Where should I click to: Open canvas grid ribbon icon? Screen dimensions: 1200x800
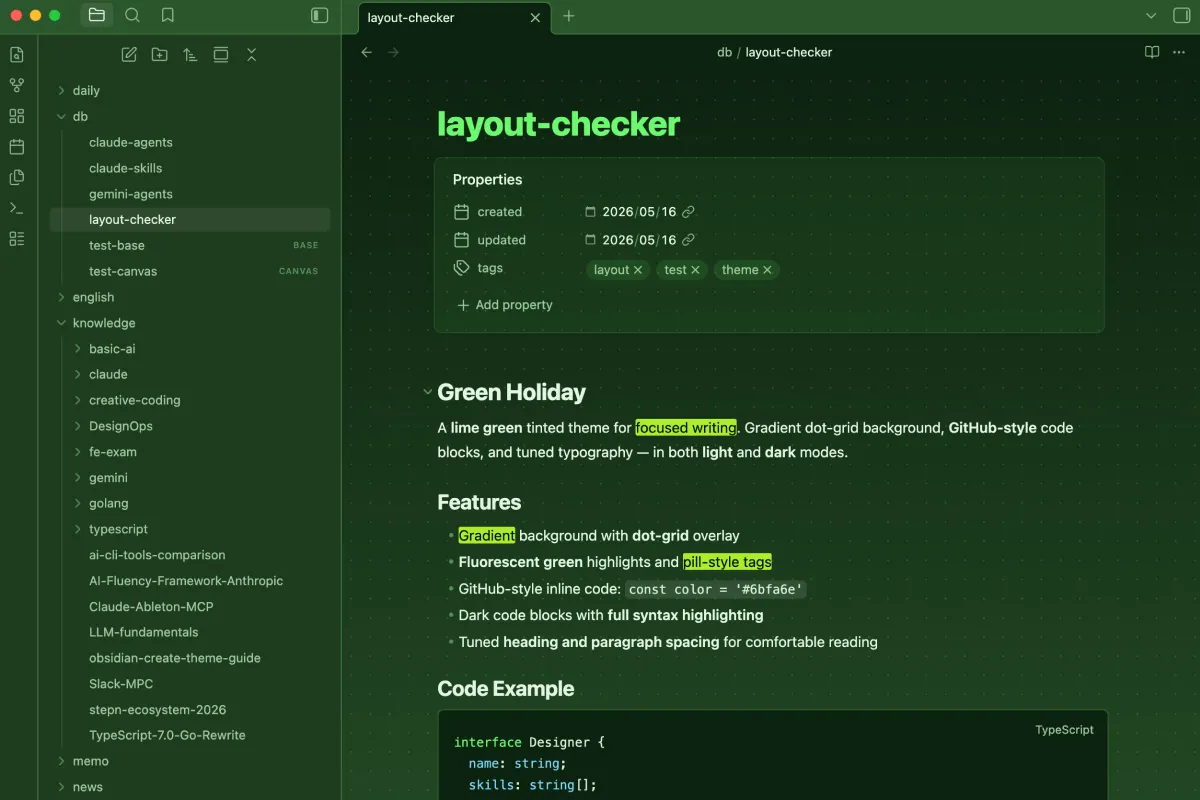point(16,116)
